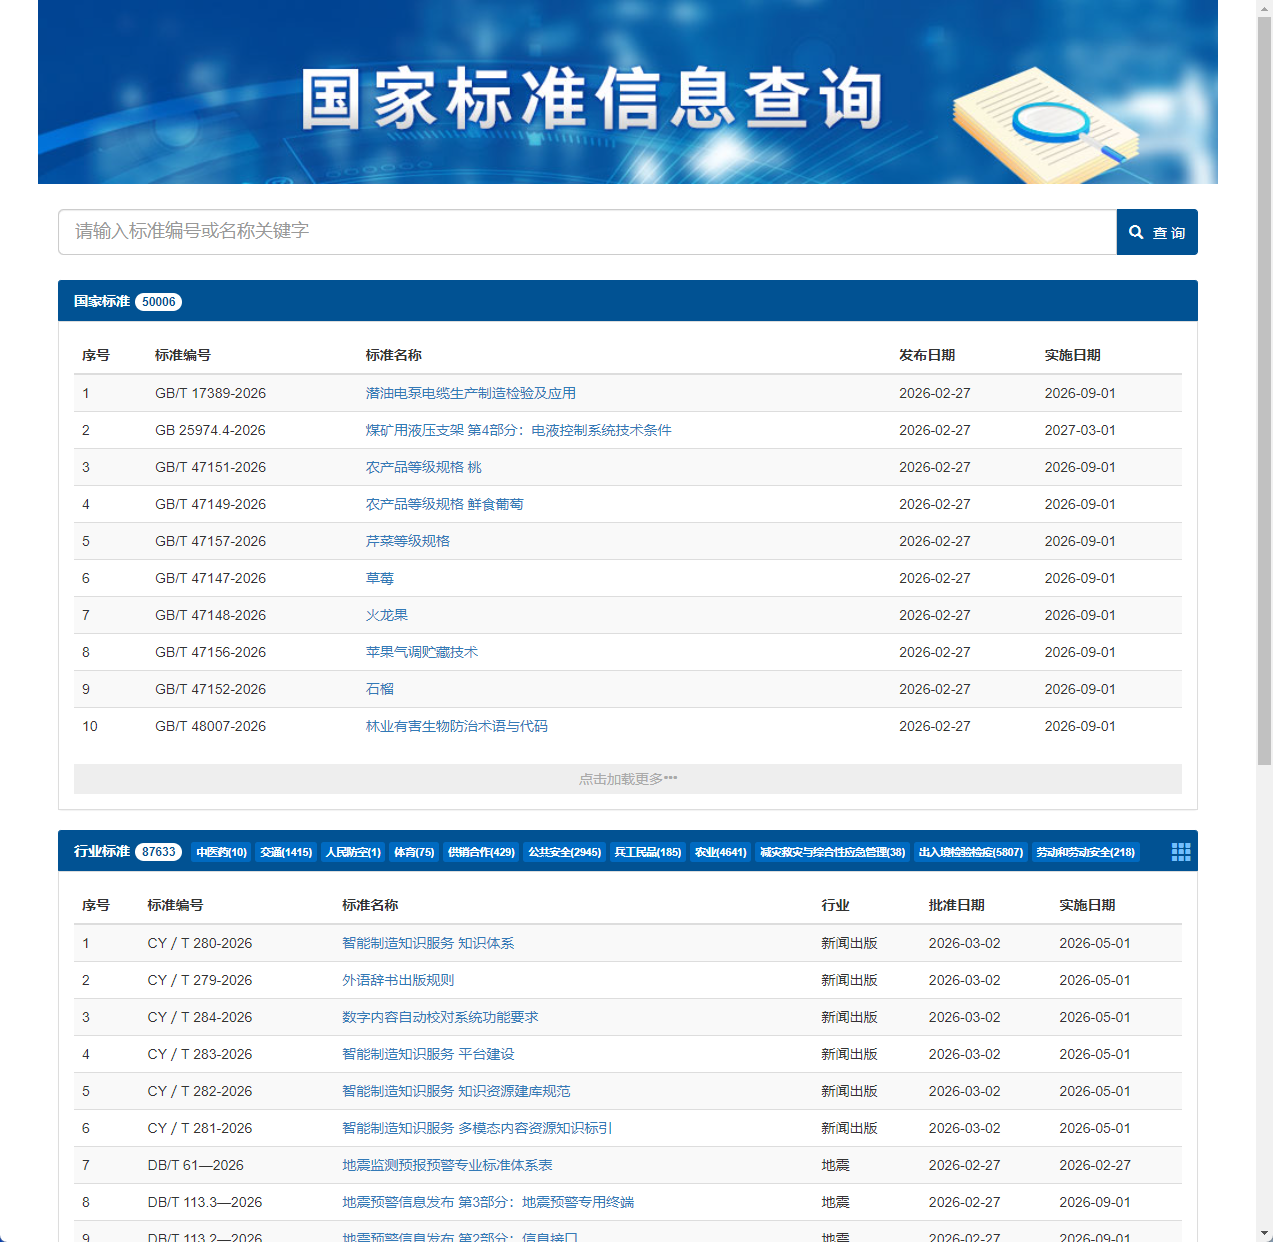Select the 交通(1415) industry filter
The image size is (1273, 1242).
point(286,851)
